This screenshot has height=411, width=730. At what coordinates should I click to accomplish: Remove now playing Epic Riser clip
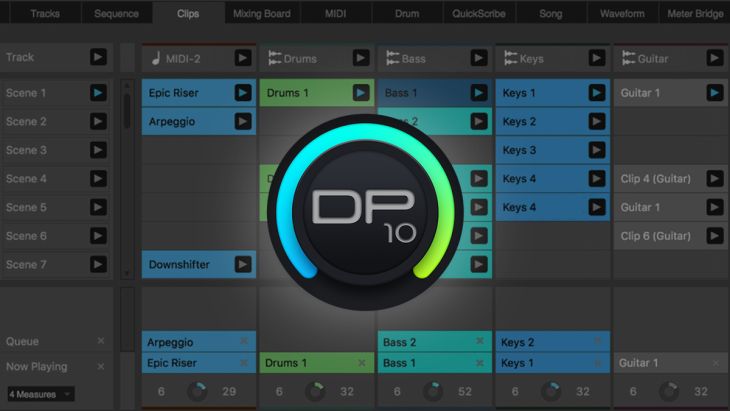click(x=244, y=363)
